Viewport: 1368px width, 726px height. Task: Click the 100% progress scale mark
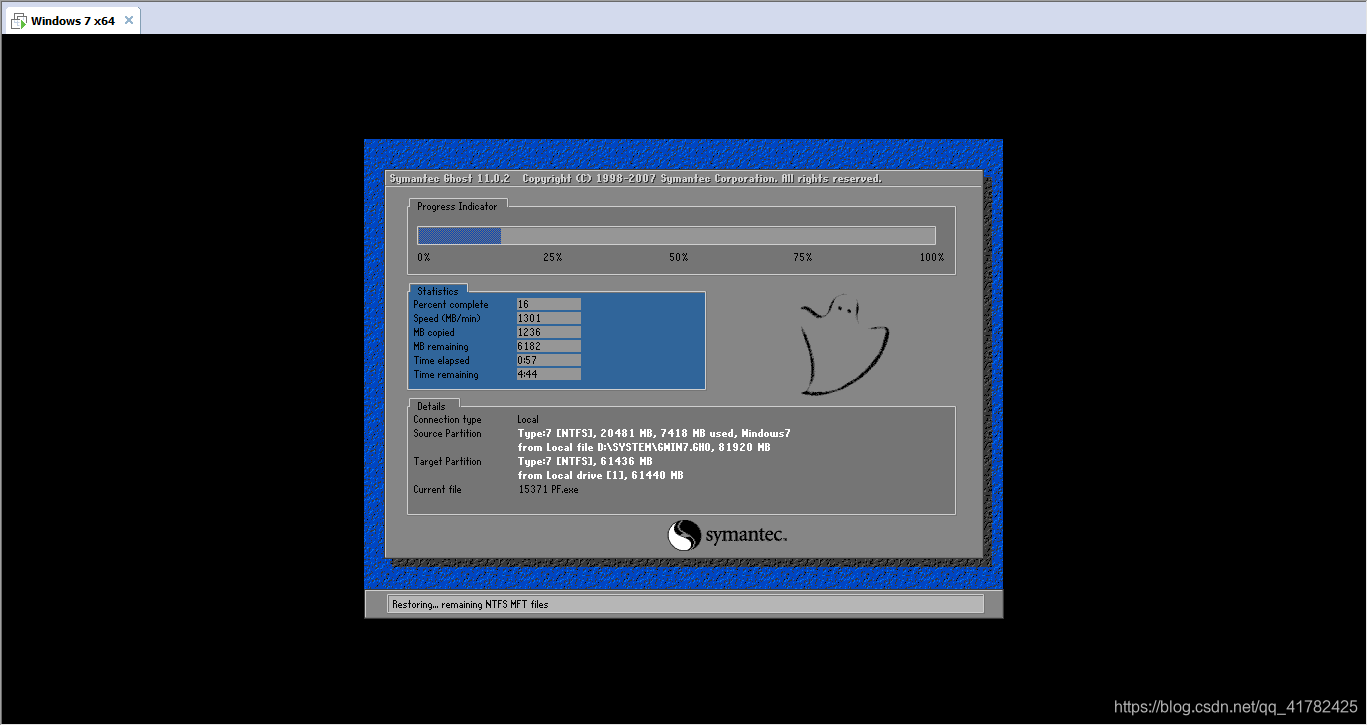(x=932, y=257)
